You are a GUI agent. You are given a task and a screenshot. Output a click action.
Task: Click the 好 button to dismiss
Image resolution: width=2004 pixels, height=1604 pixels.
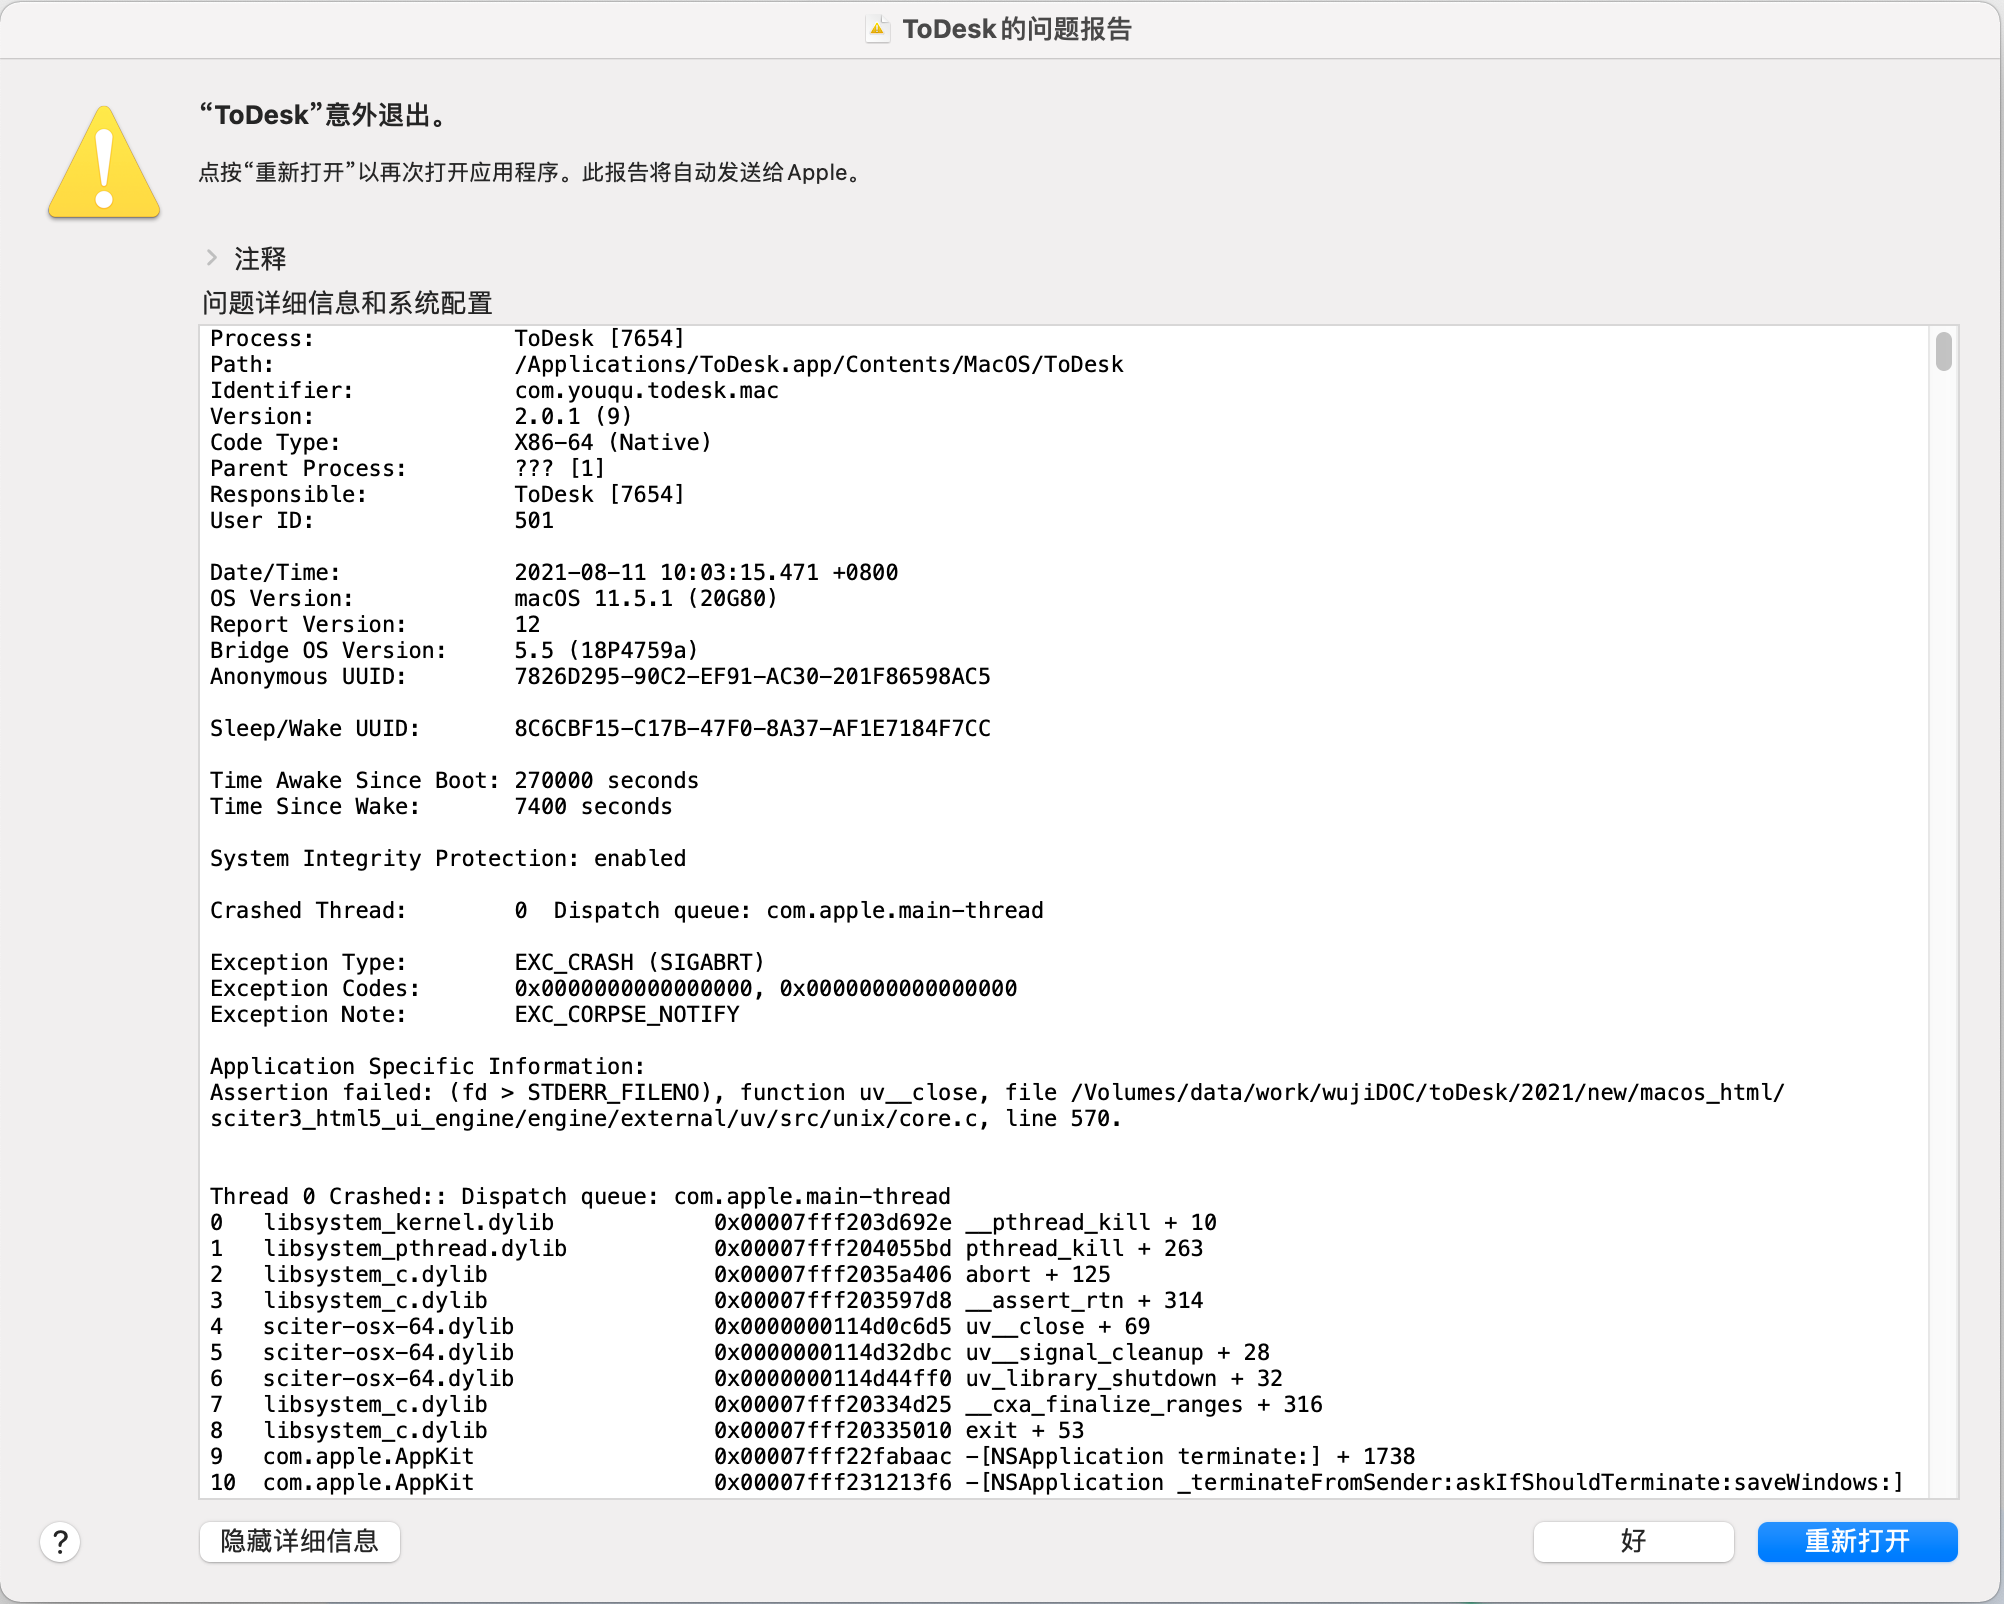point(1633,1541)
